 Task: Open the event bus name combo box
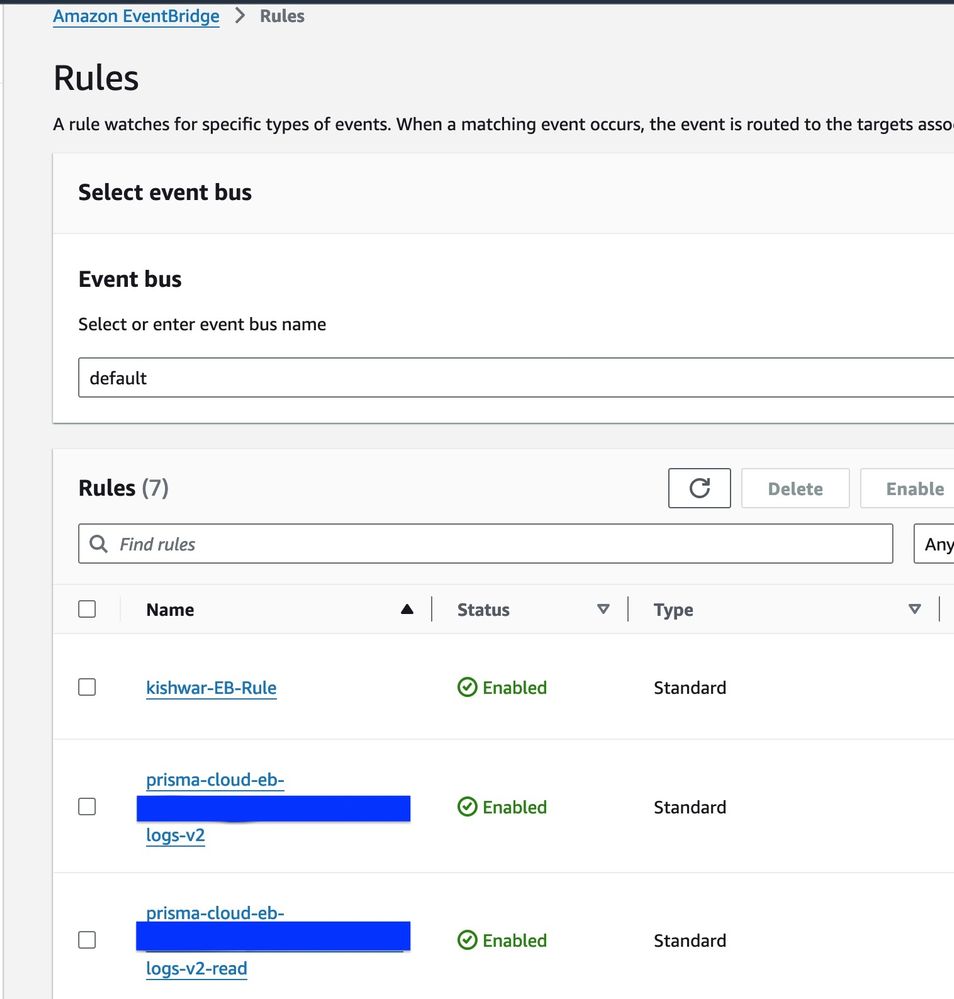click(x=515, y=378)
